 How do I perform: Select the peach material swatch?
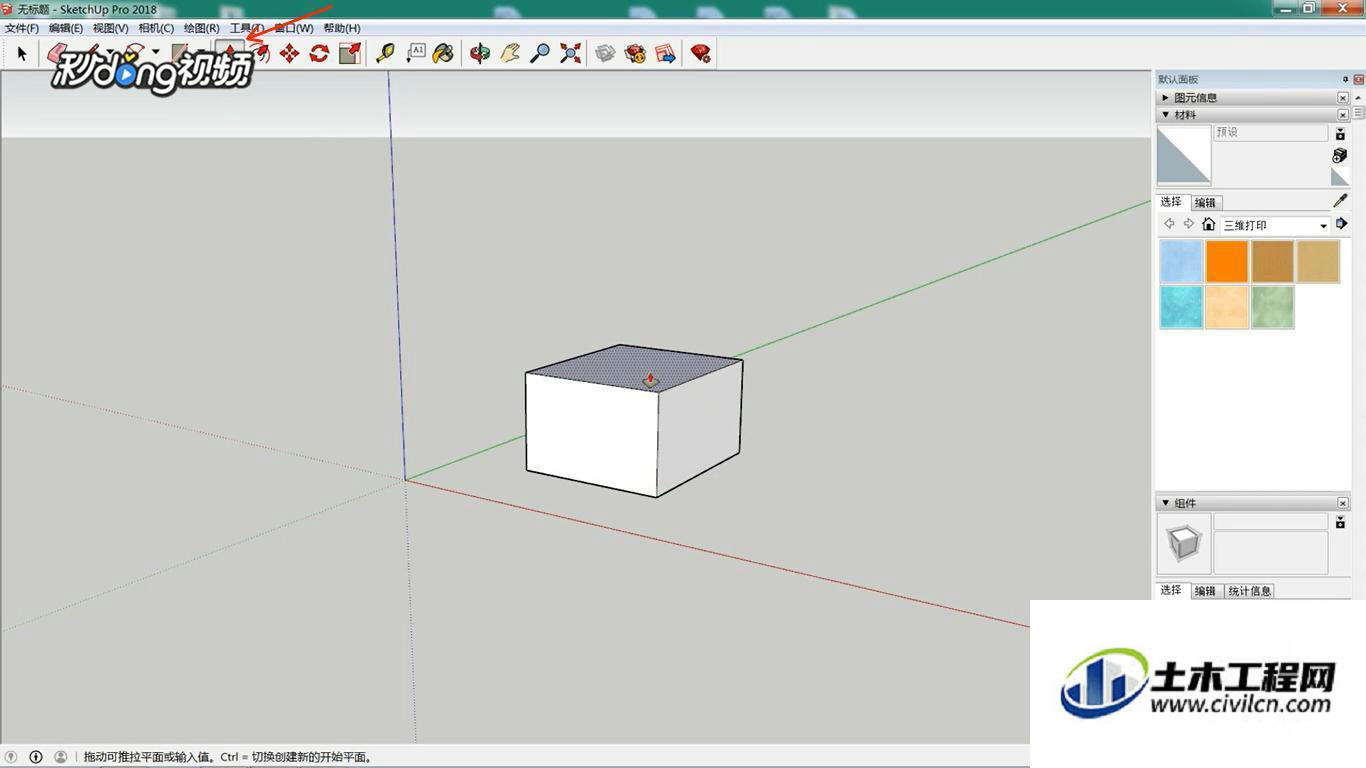(x=1227, y=307)
